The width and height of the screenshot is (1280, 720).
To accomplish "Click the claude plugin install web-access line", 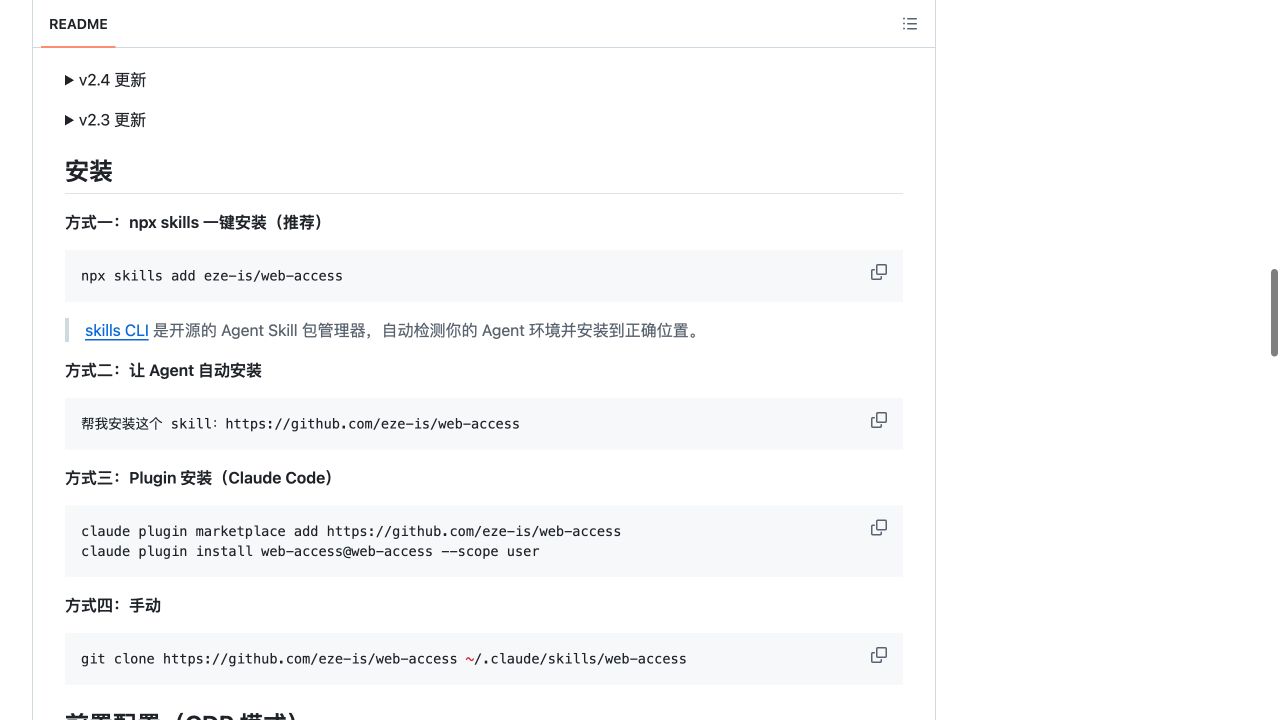I will coord(310,551).
